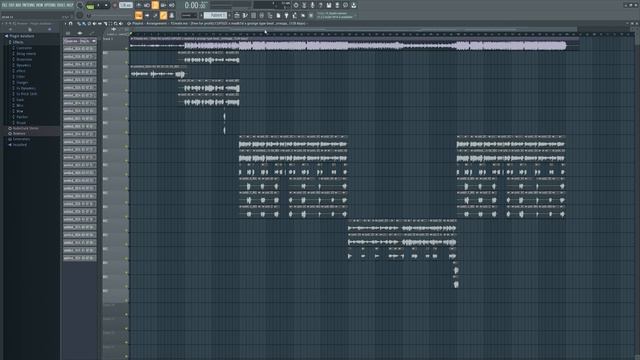640x360 pixels.
Task: Mute Track 2 with its green switch
Action: point(127,63)
